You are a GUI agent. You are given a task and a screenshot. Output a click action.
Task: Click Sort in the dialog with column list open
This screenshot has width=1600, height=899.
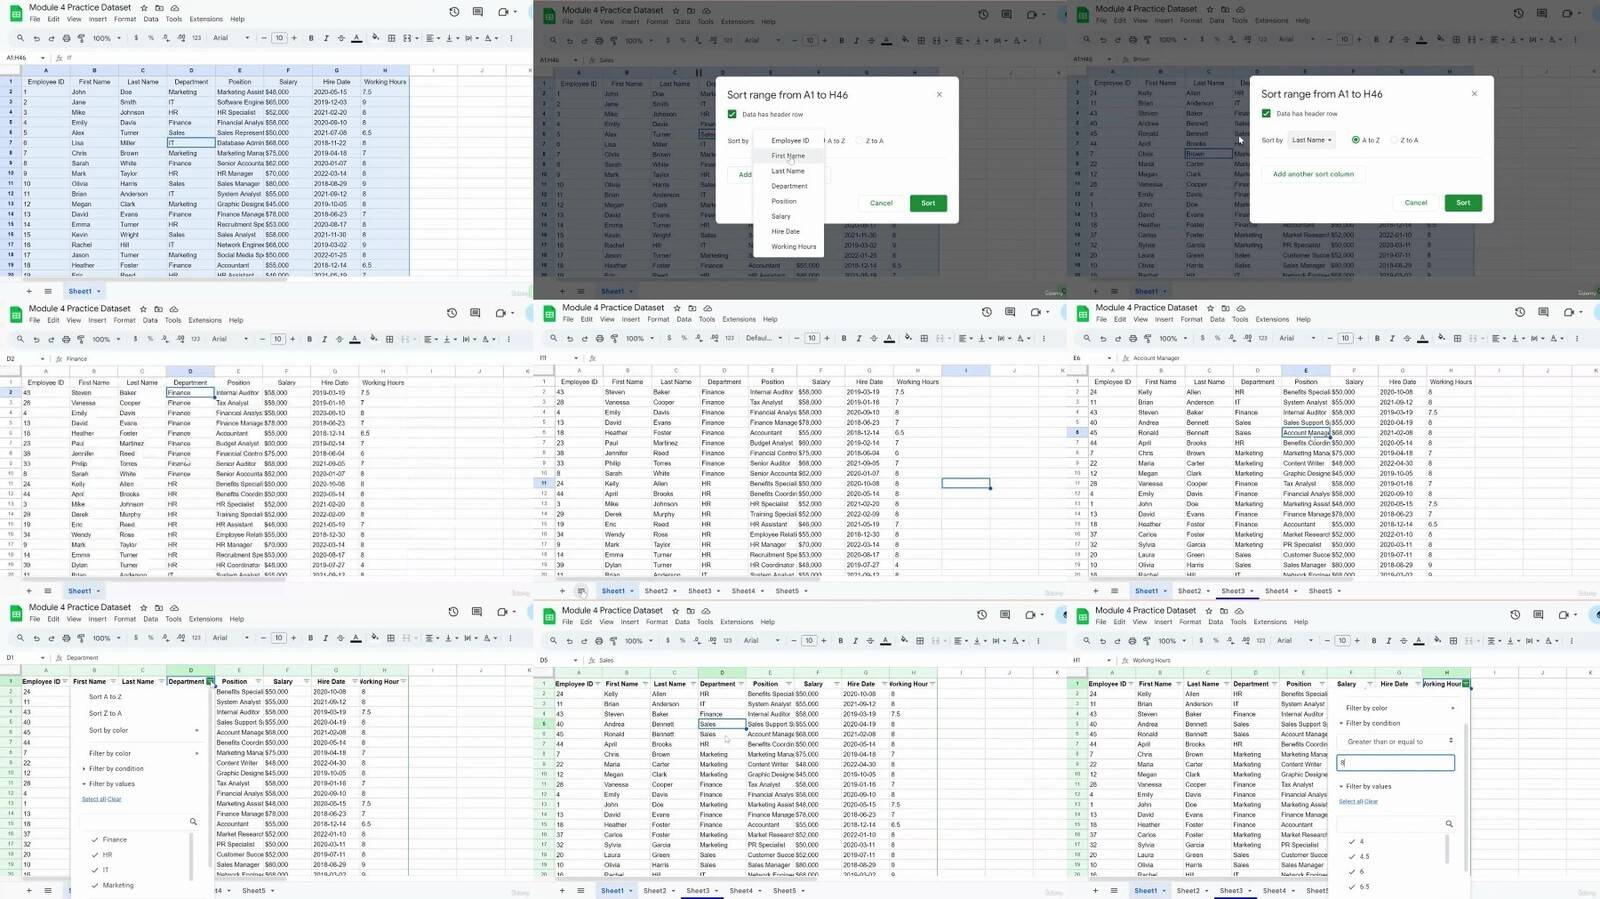tap(928, 203)
